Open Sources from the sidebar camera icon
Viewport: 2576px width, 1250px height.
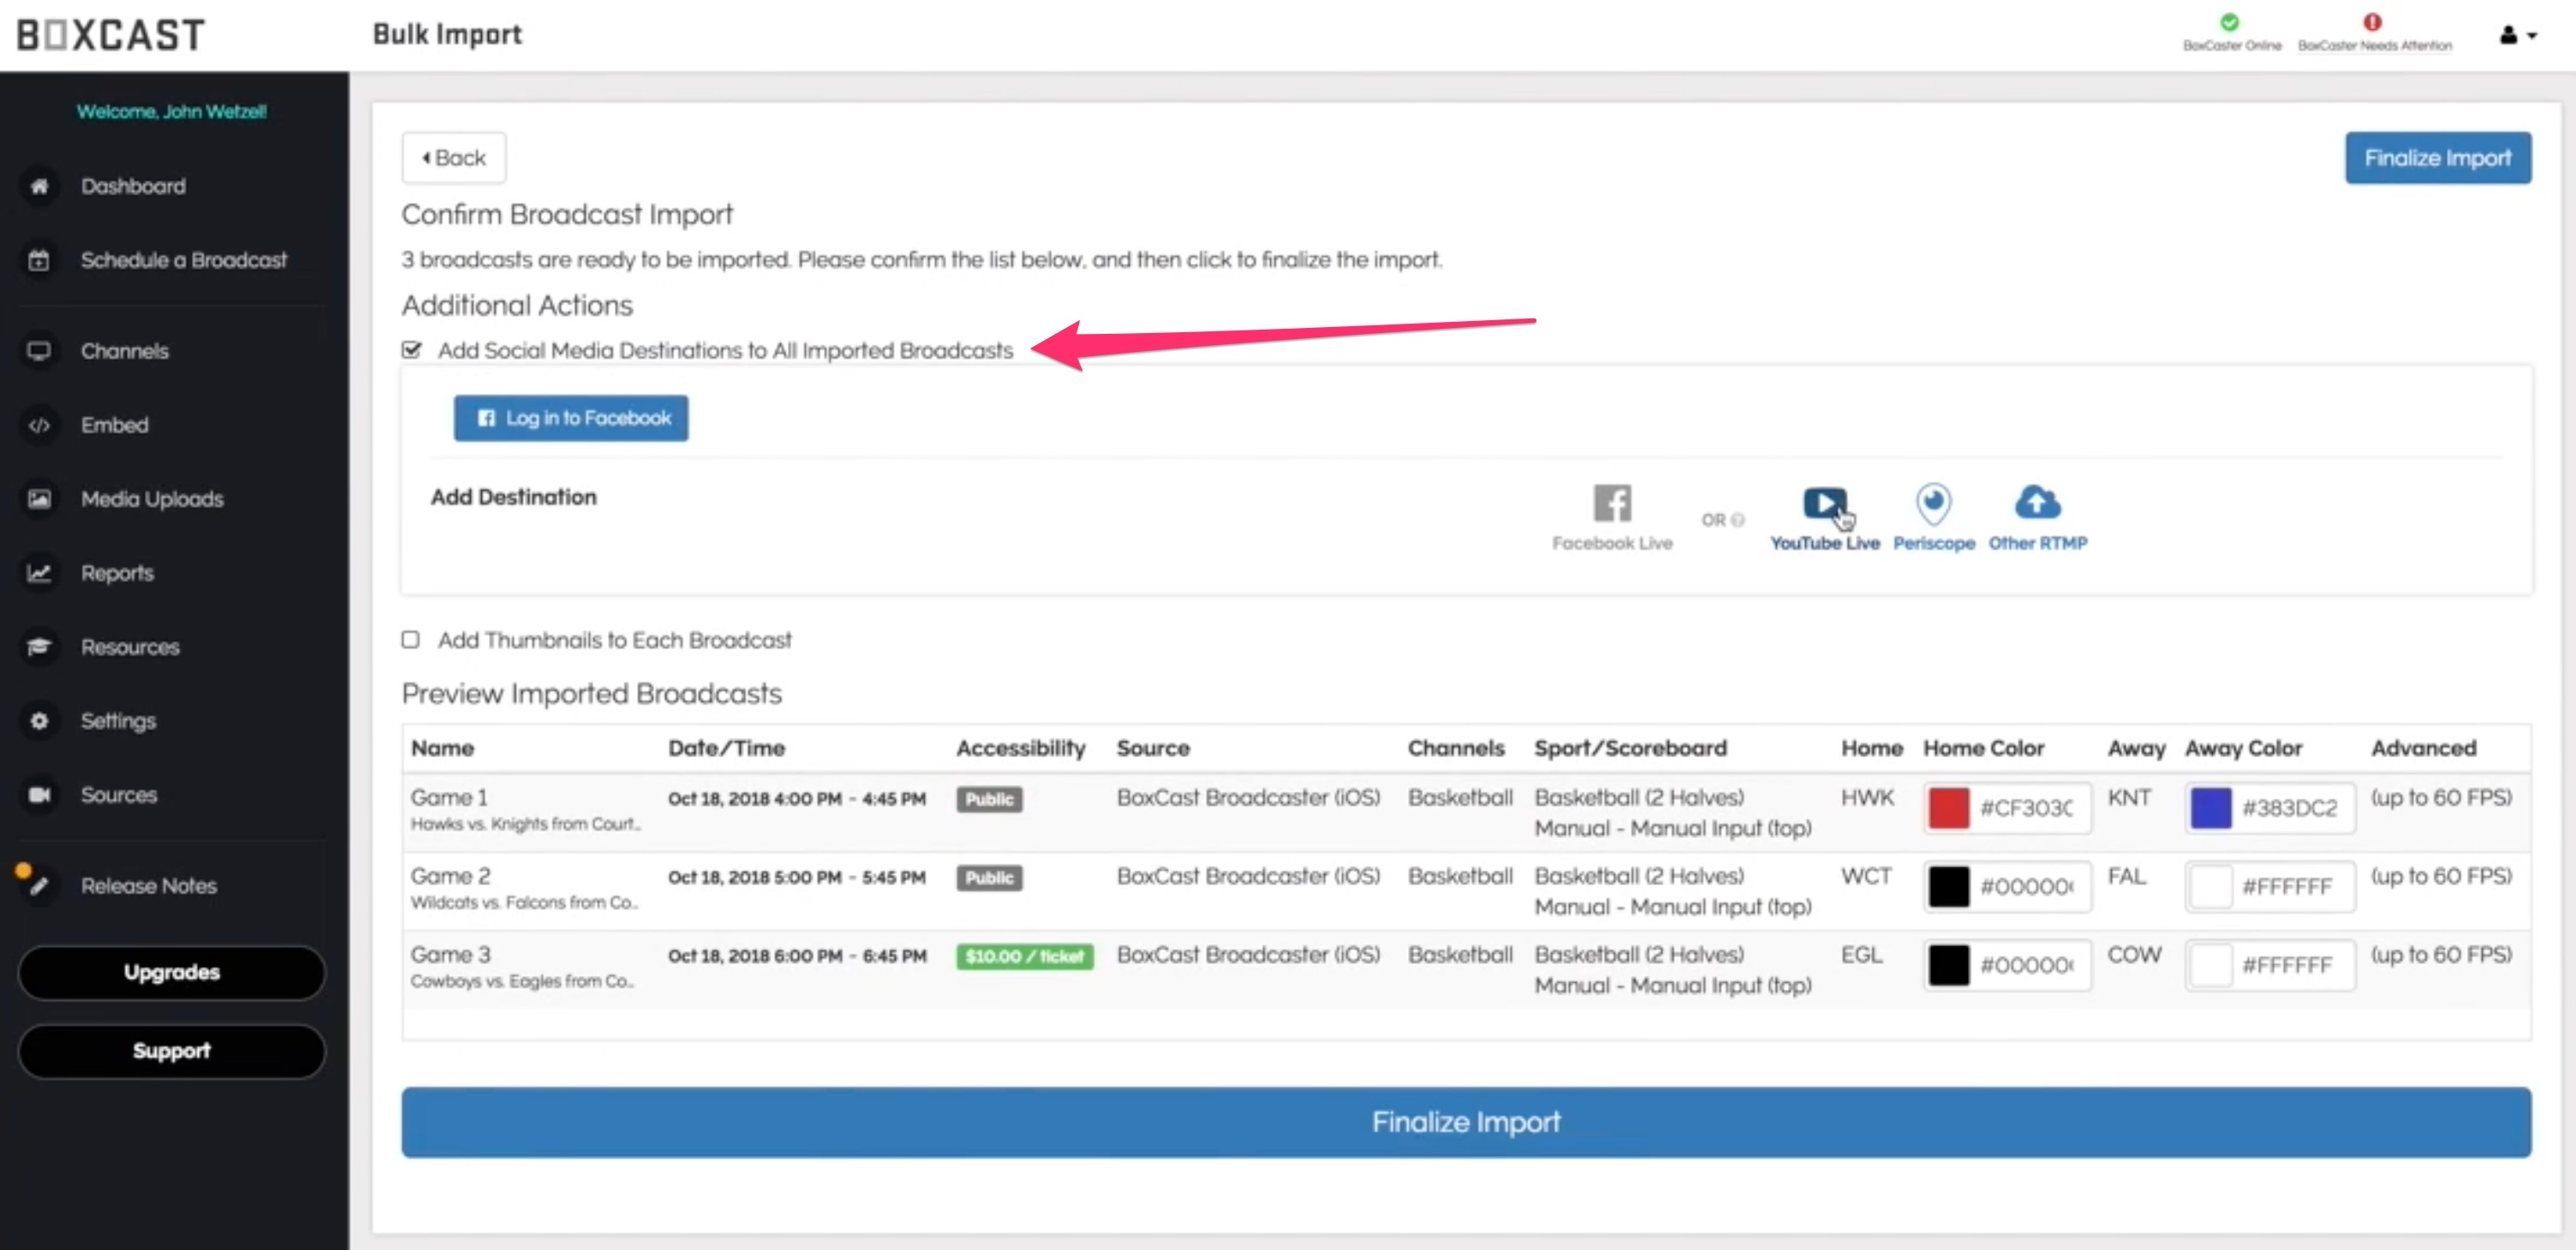(39, 795)
